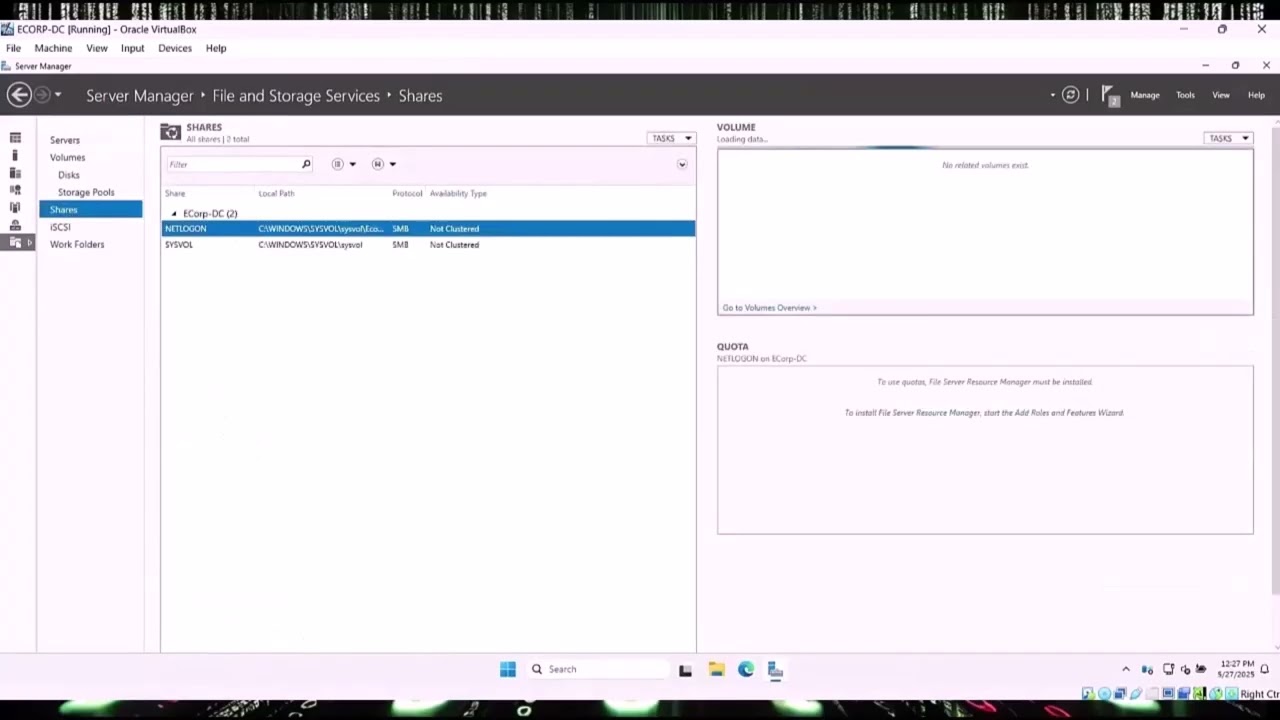Open the Windows Start button
This screenshot has width=1280, height=720.
point(508,669)
